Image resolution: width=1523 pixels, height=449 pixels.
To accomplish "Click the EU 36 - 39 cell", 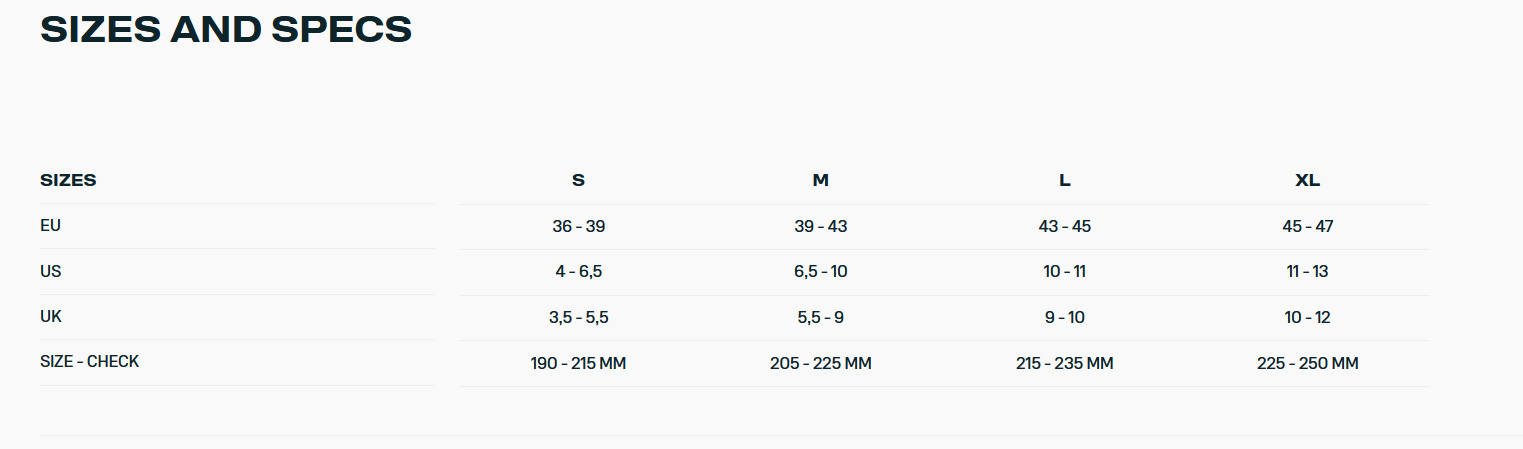I will coord(579,227).
